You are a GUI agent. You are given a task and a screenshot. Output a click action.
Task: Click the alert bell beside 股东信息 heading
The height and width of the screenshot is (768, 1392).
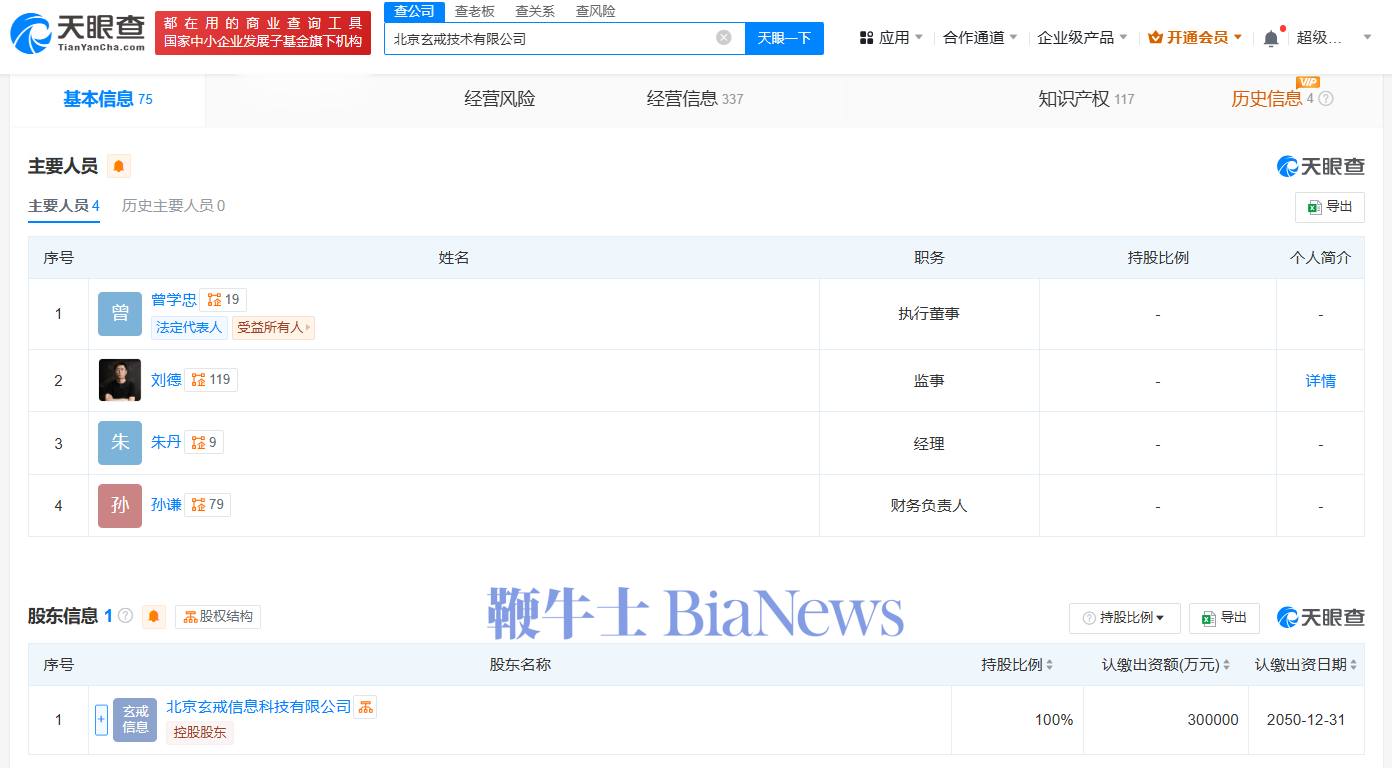point(154,616)
